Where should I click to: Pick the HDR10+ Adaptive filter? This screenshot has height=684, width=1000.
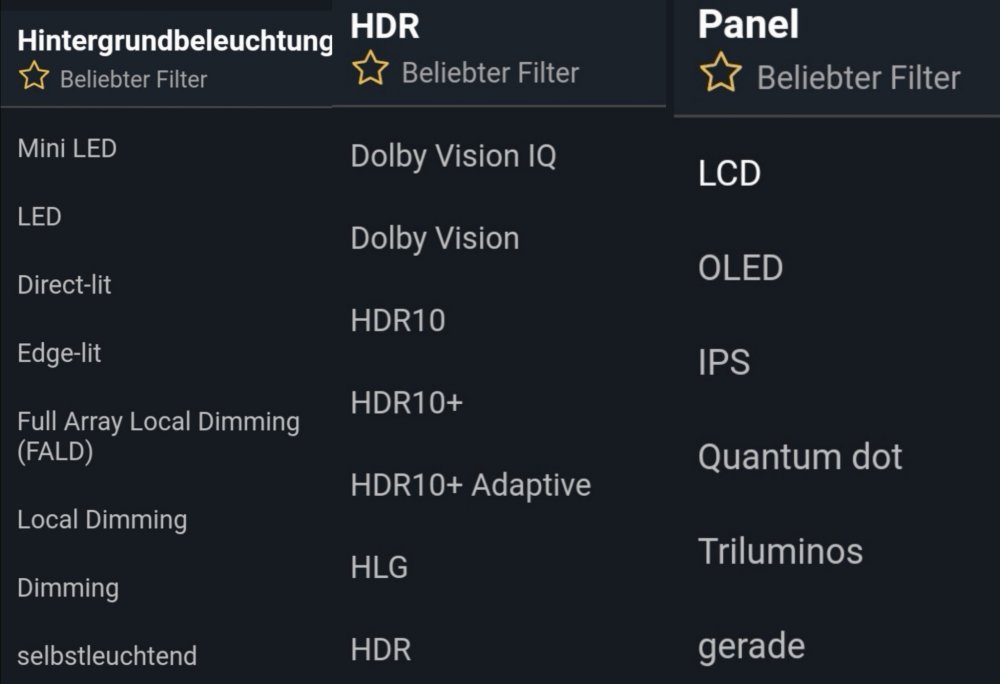(x=471, y=486)
